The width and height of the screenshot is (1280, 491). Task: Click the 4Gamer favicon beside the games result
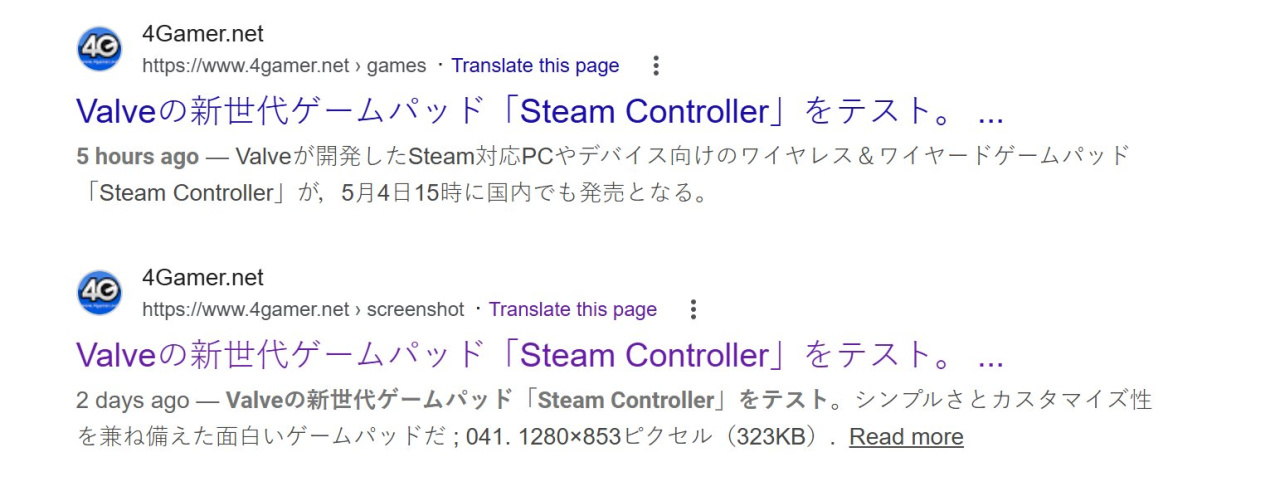[99, 49]
